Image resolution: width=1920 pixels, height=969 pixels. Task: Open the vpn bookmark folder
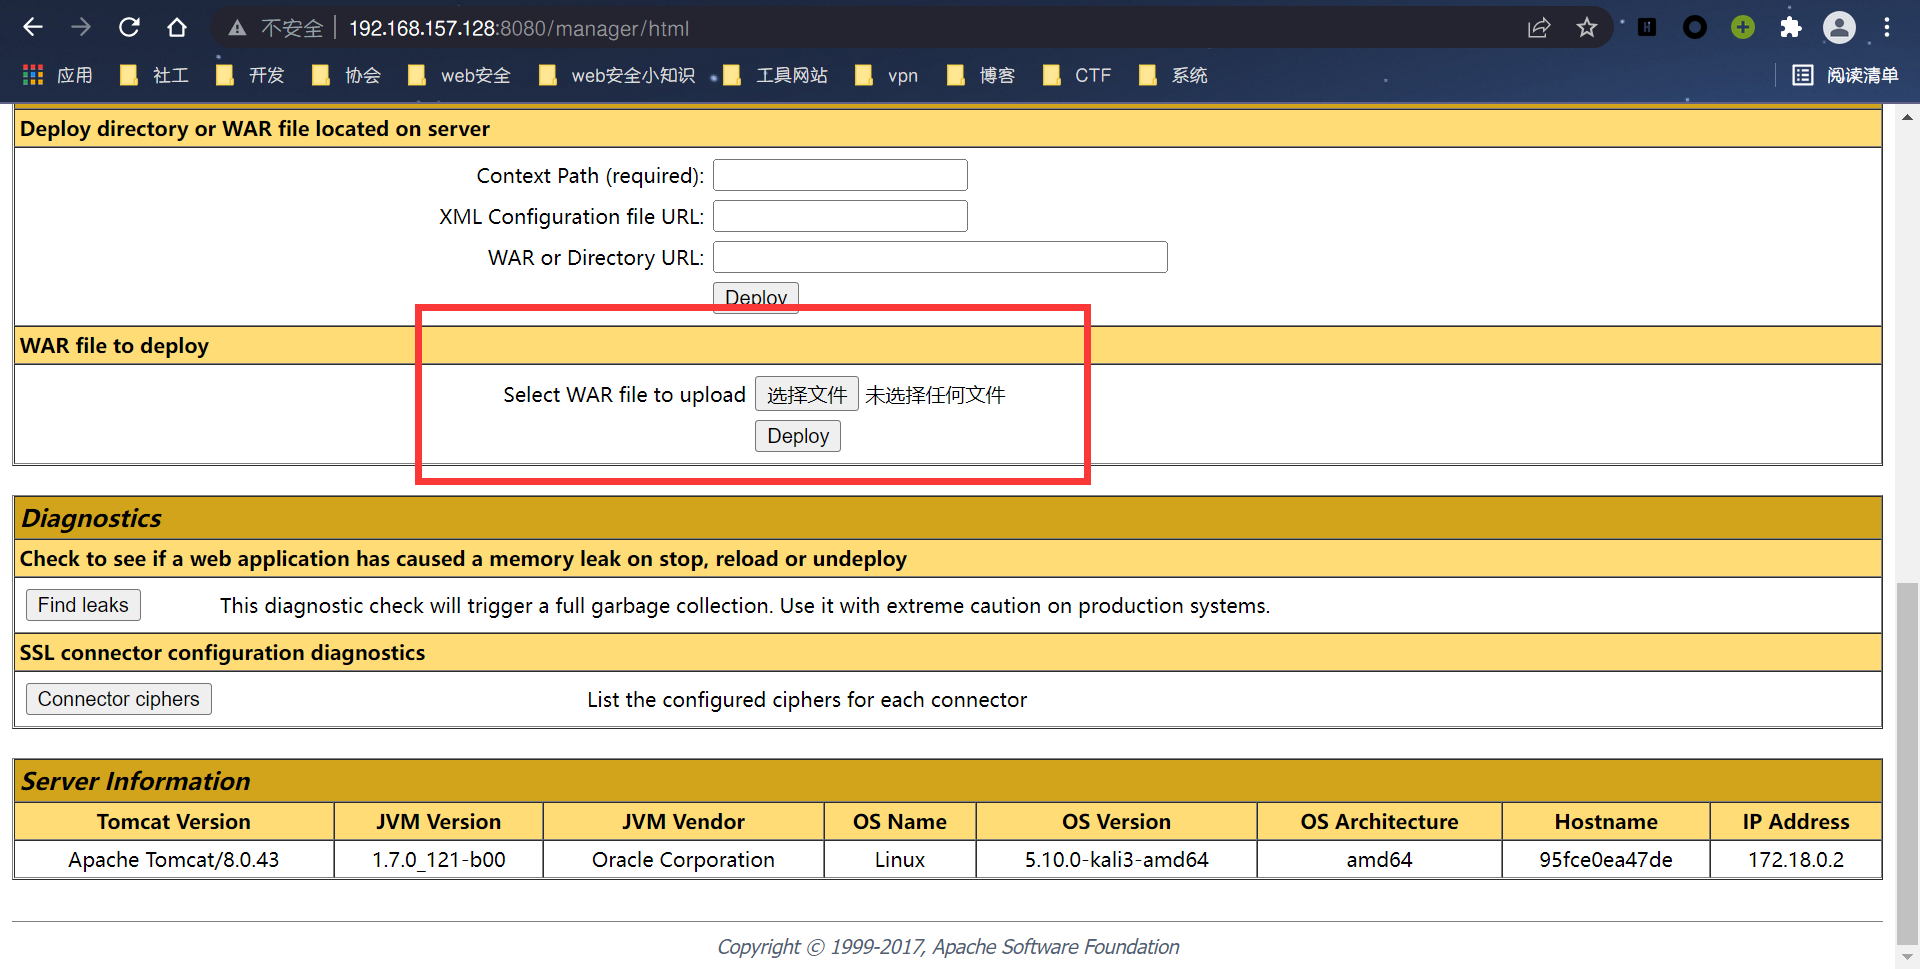(887, 75)
